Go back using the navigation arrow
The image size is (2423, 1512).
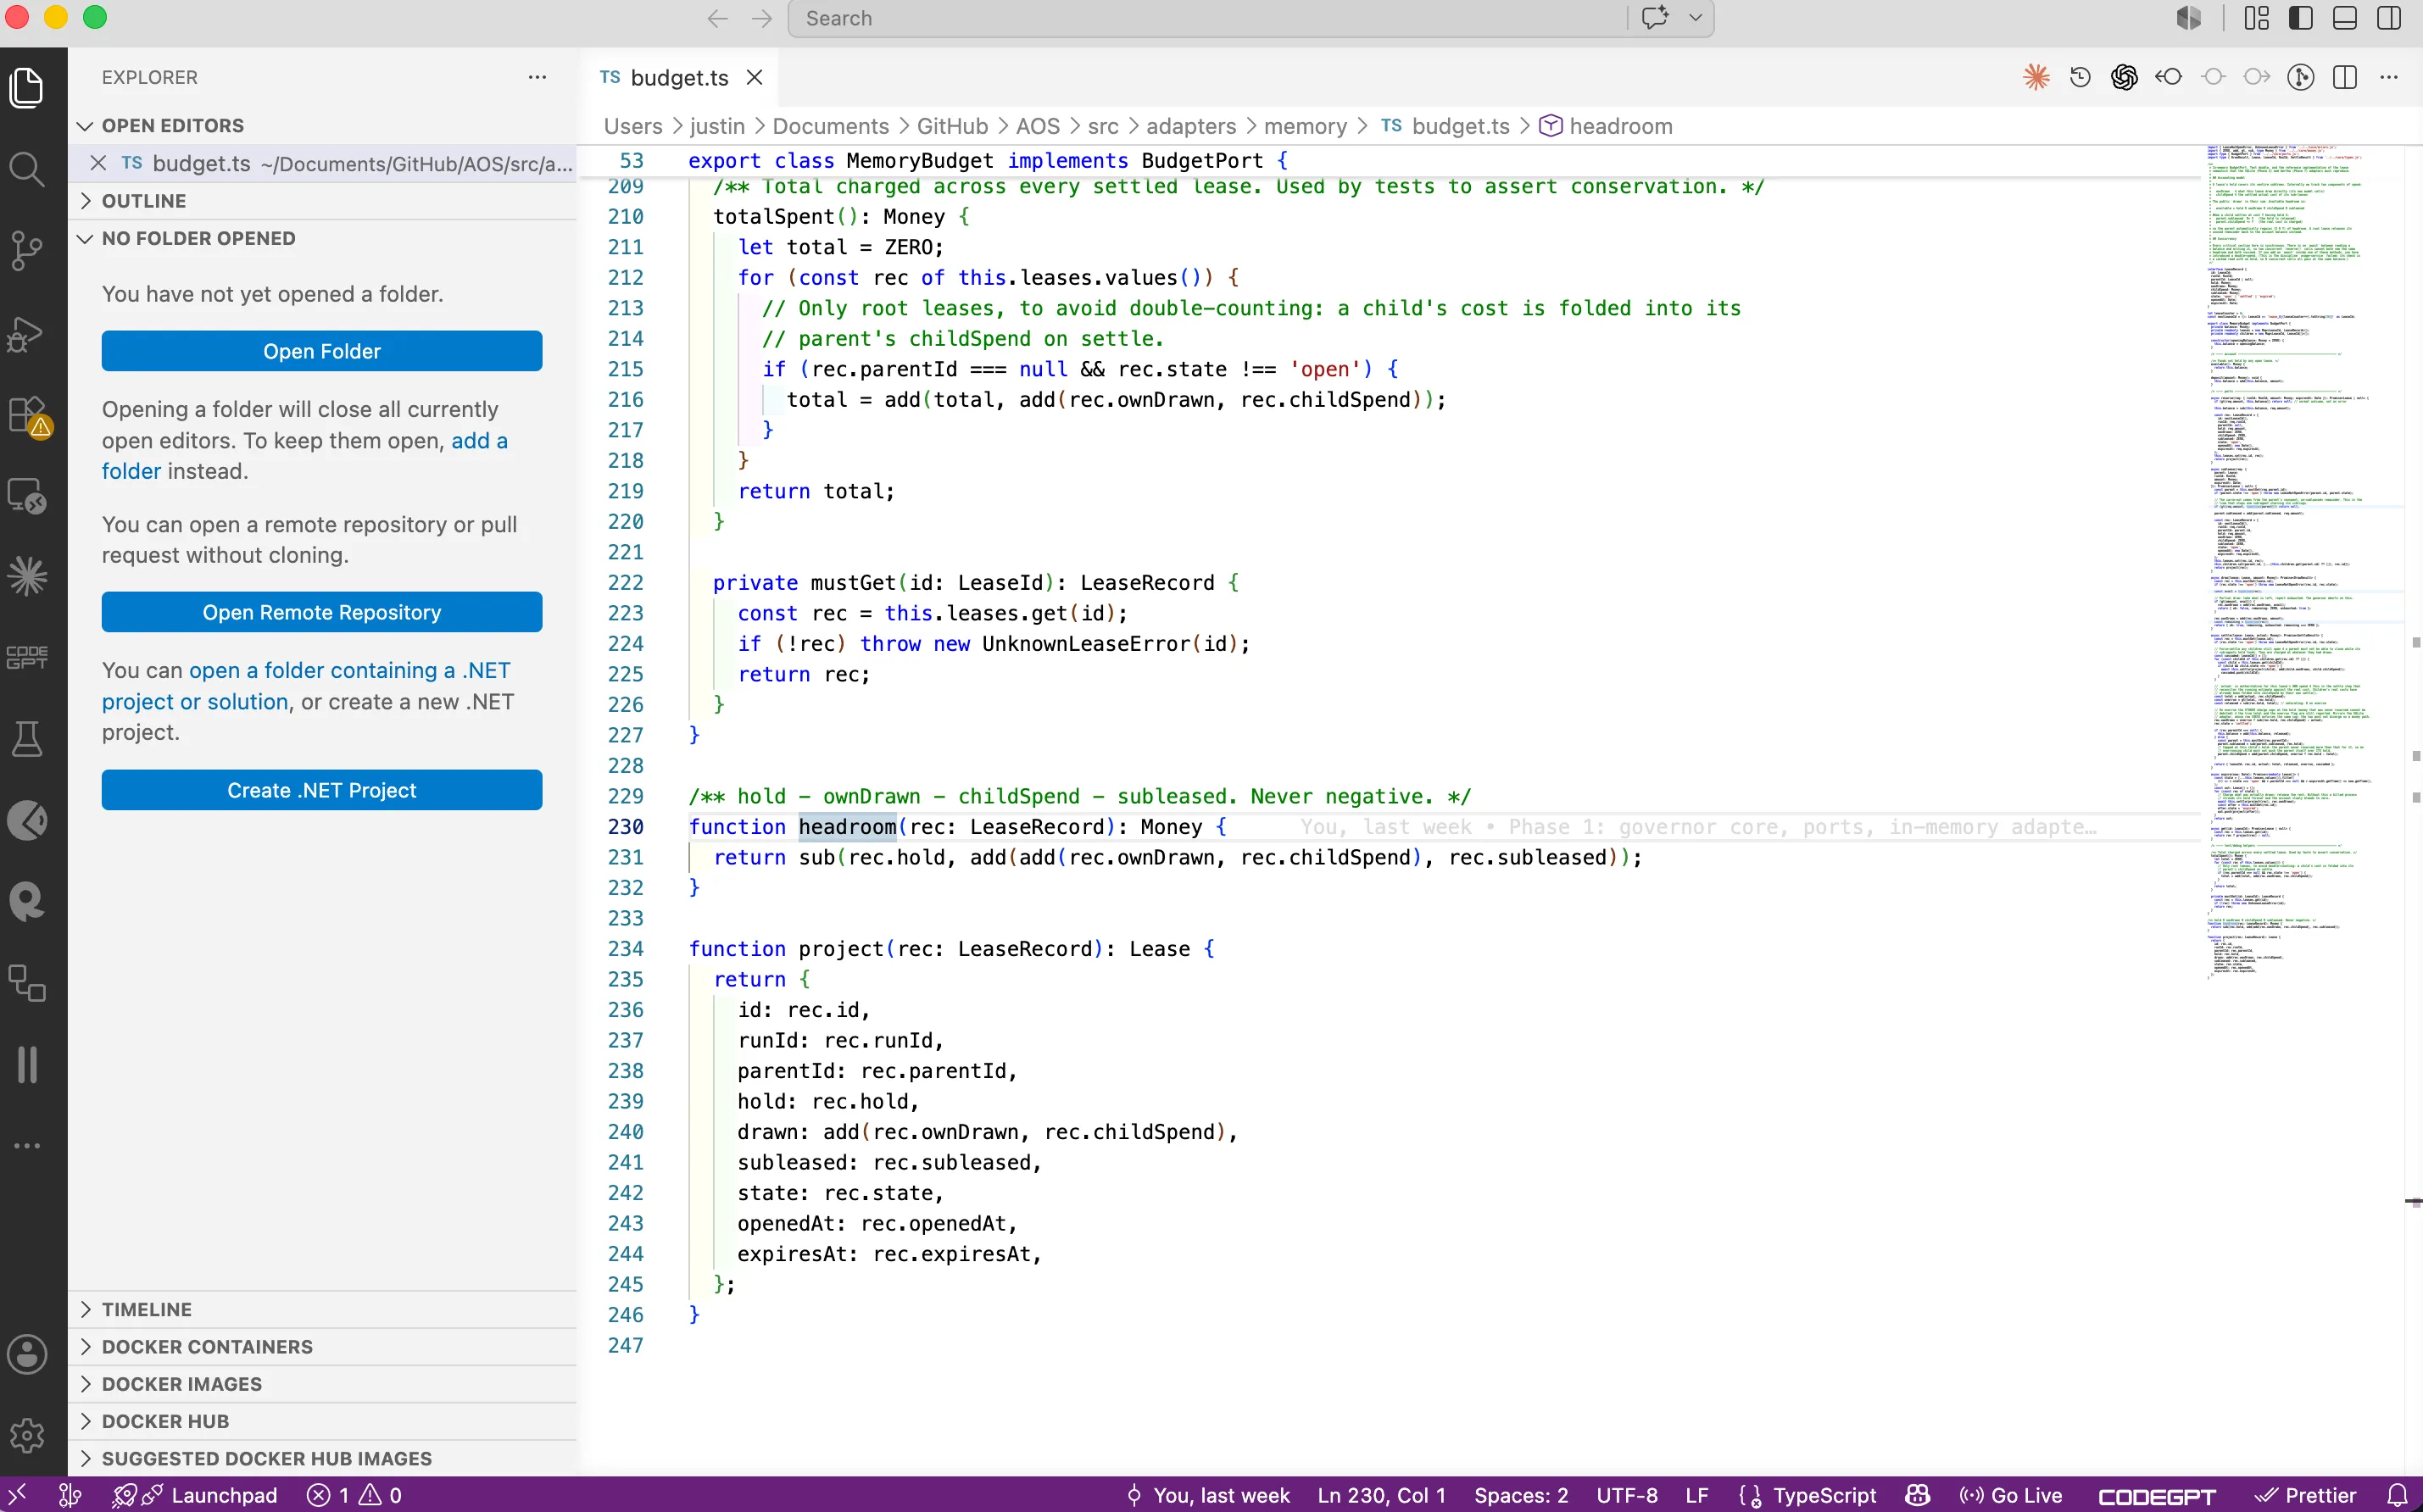tap(717, 18)
